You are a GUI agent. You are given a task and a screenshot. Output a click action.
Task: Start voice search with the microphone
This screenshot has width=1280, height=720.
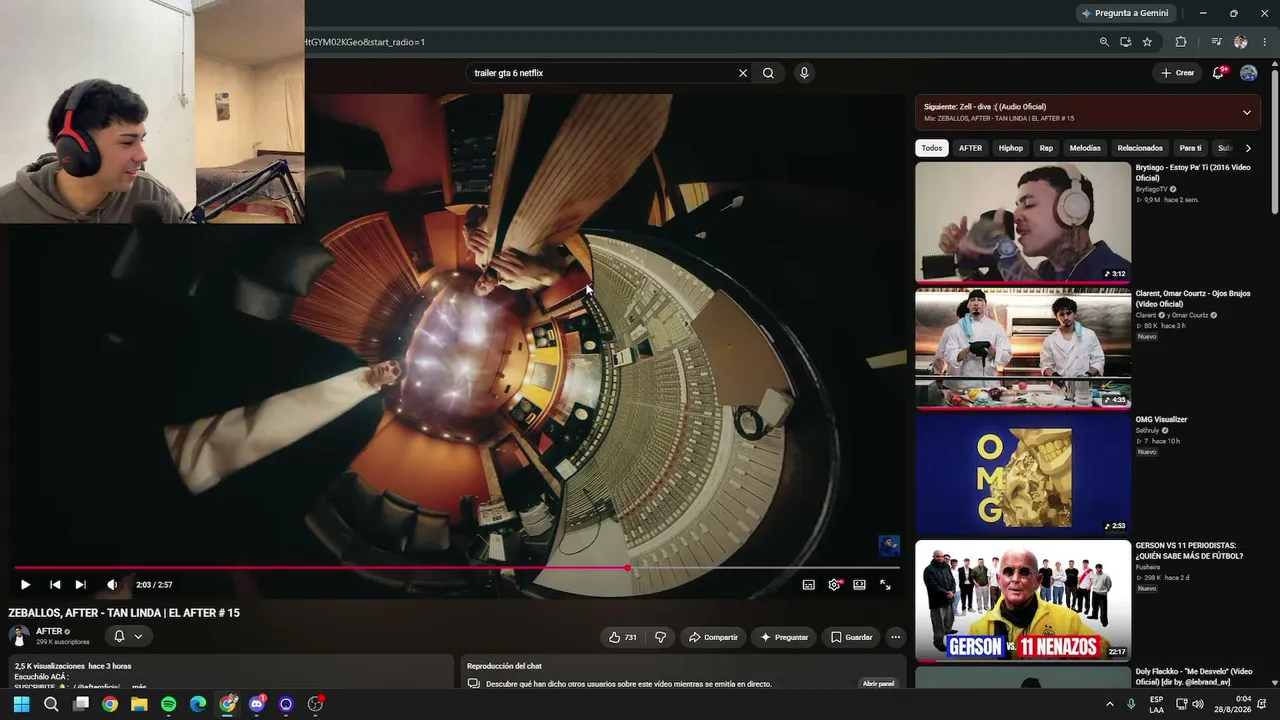click(804, 73)
